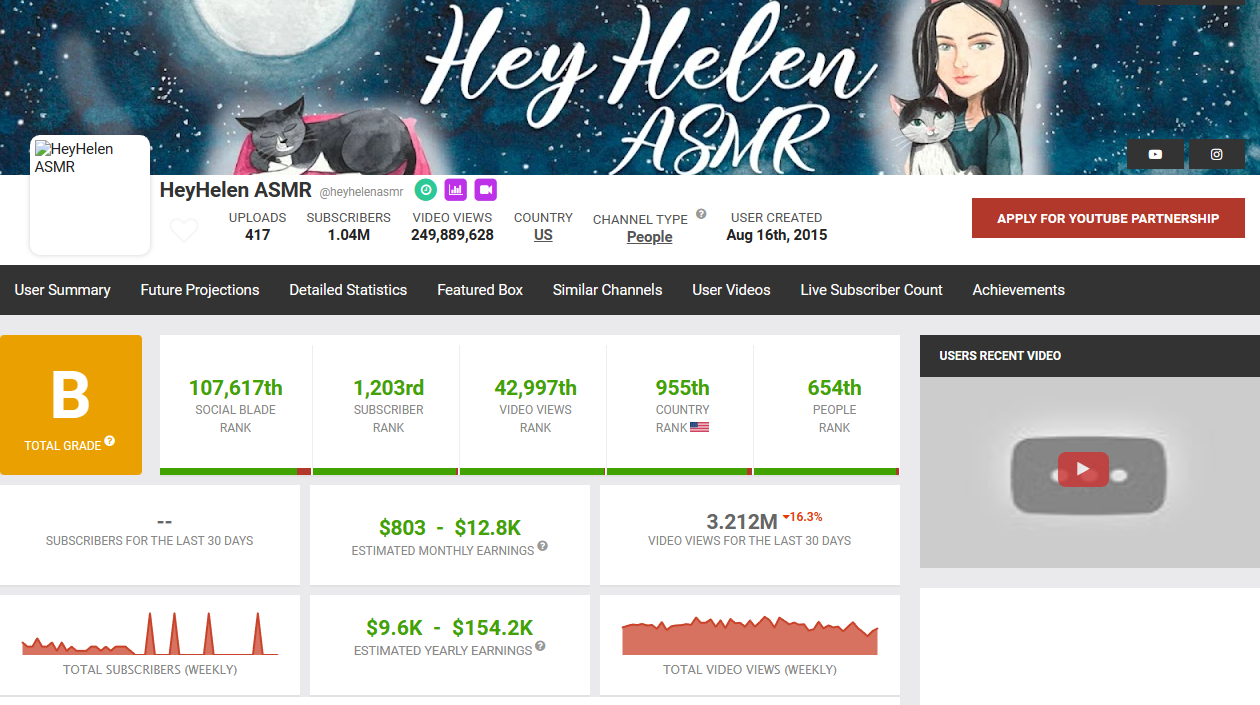Click the @heyhelenasmr handle text

pos(361,191)
